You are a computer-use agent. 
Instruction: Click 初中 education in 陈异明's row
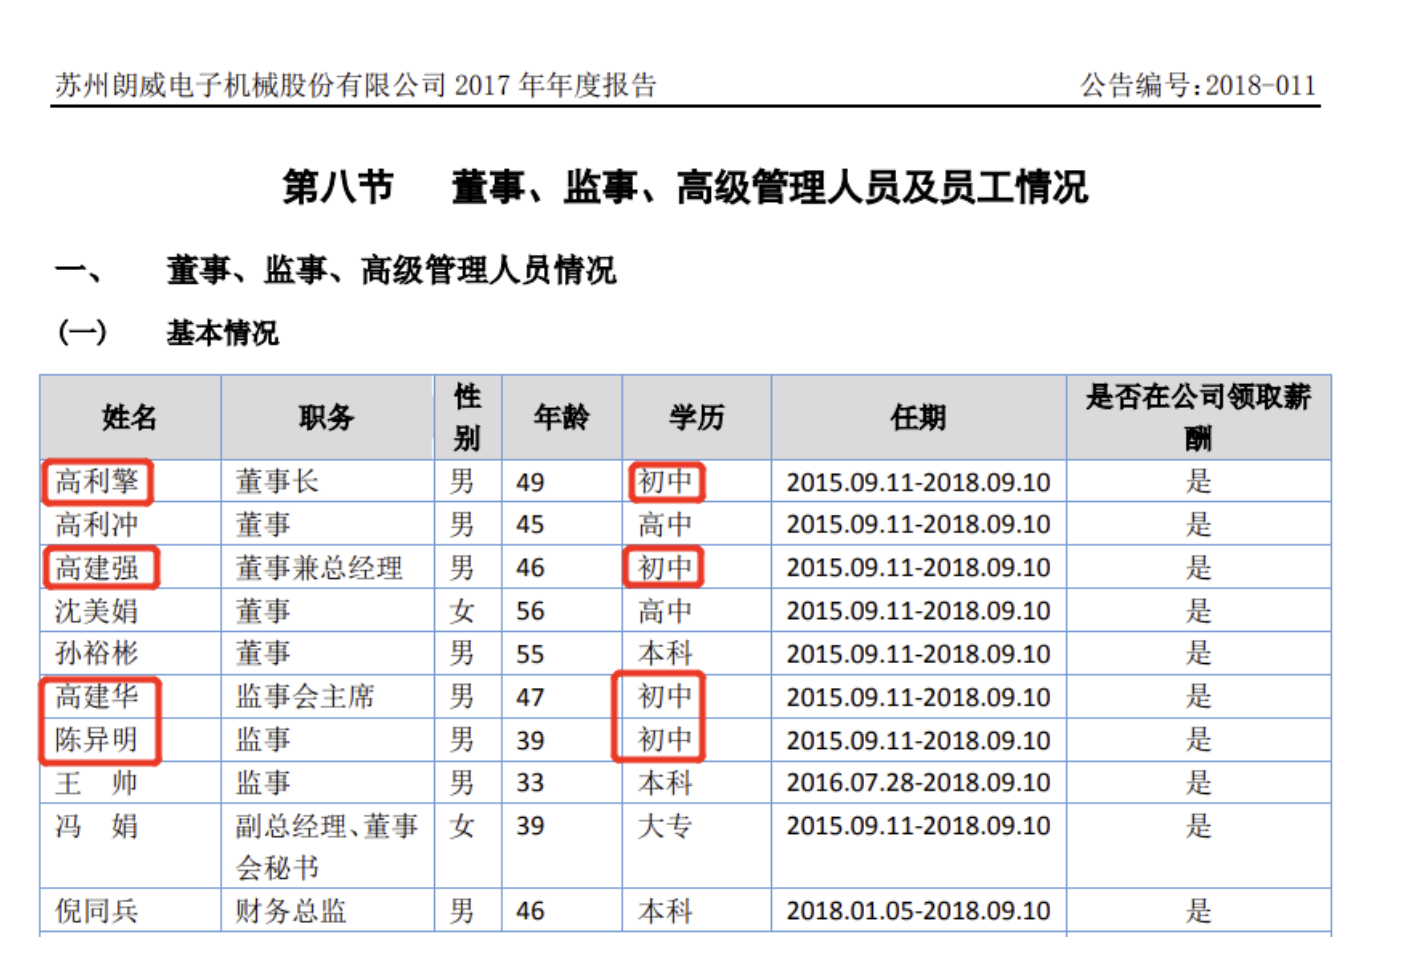point(665,740)
